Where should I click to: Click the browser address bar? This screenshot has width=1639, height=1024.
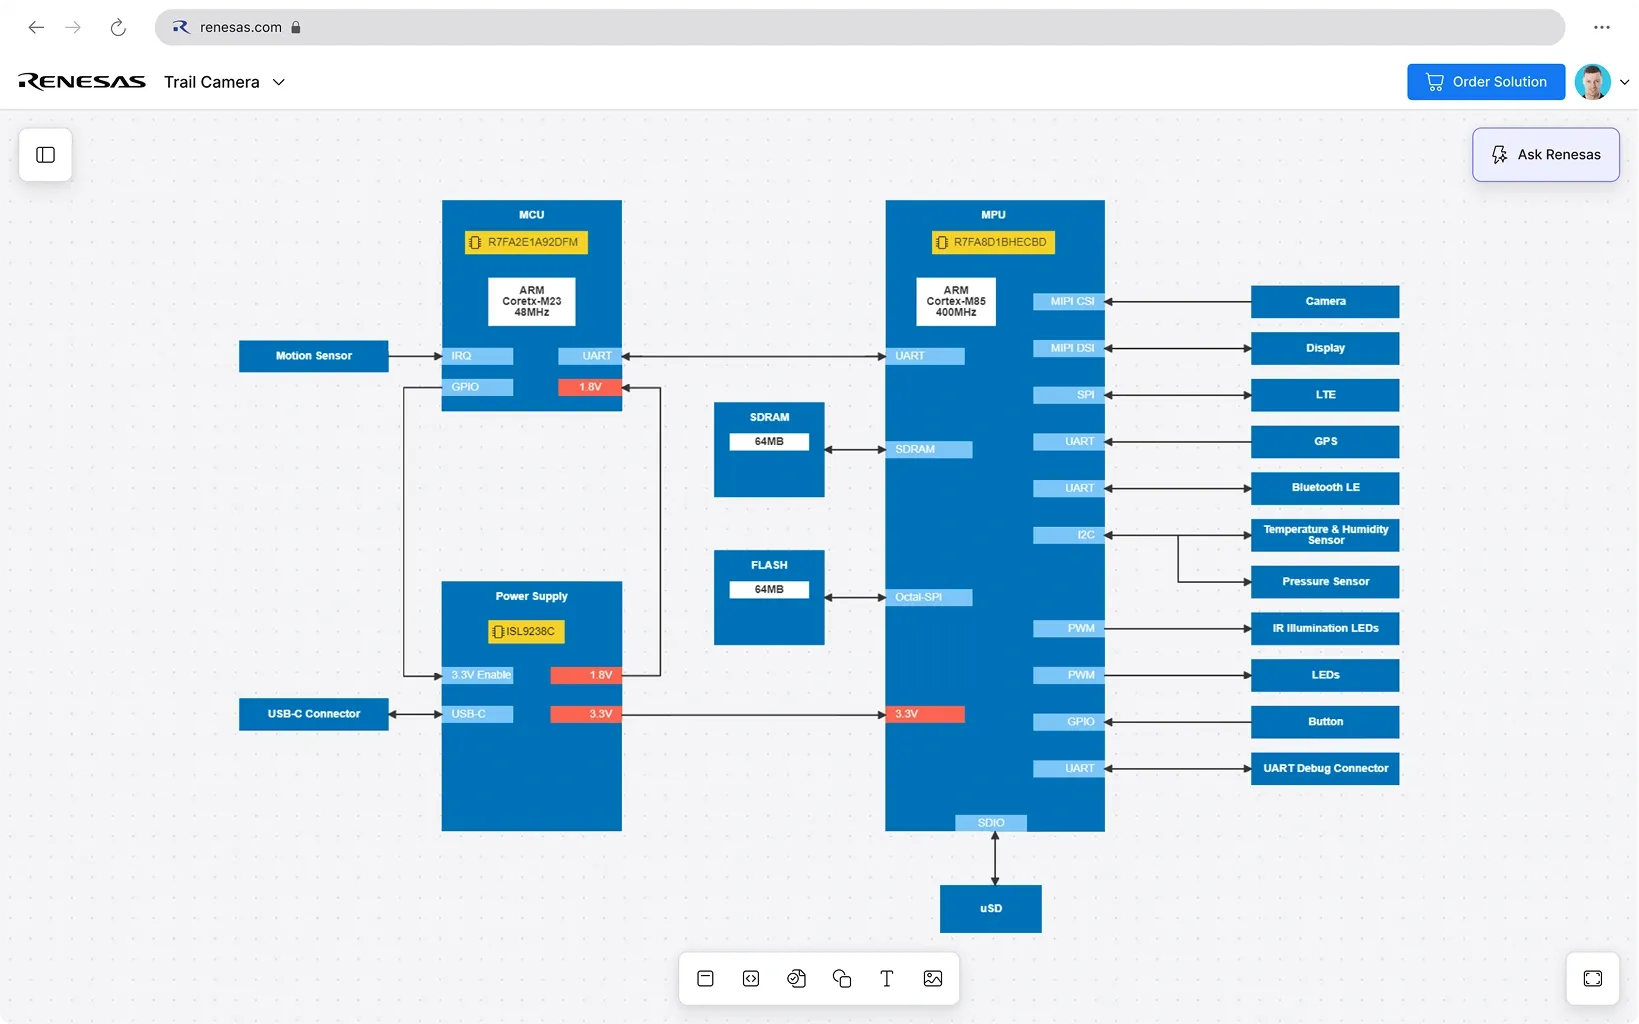pyautogui.click(x=860, y=27)
